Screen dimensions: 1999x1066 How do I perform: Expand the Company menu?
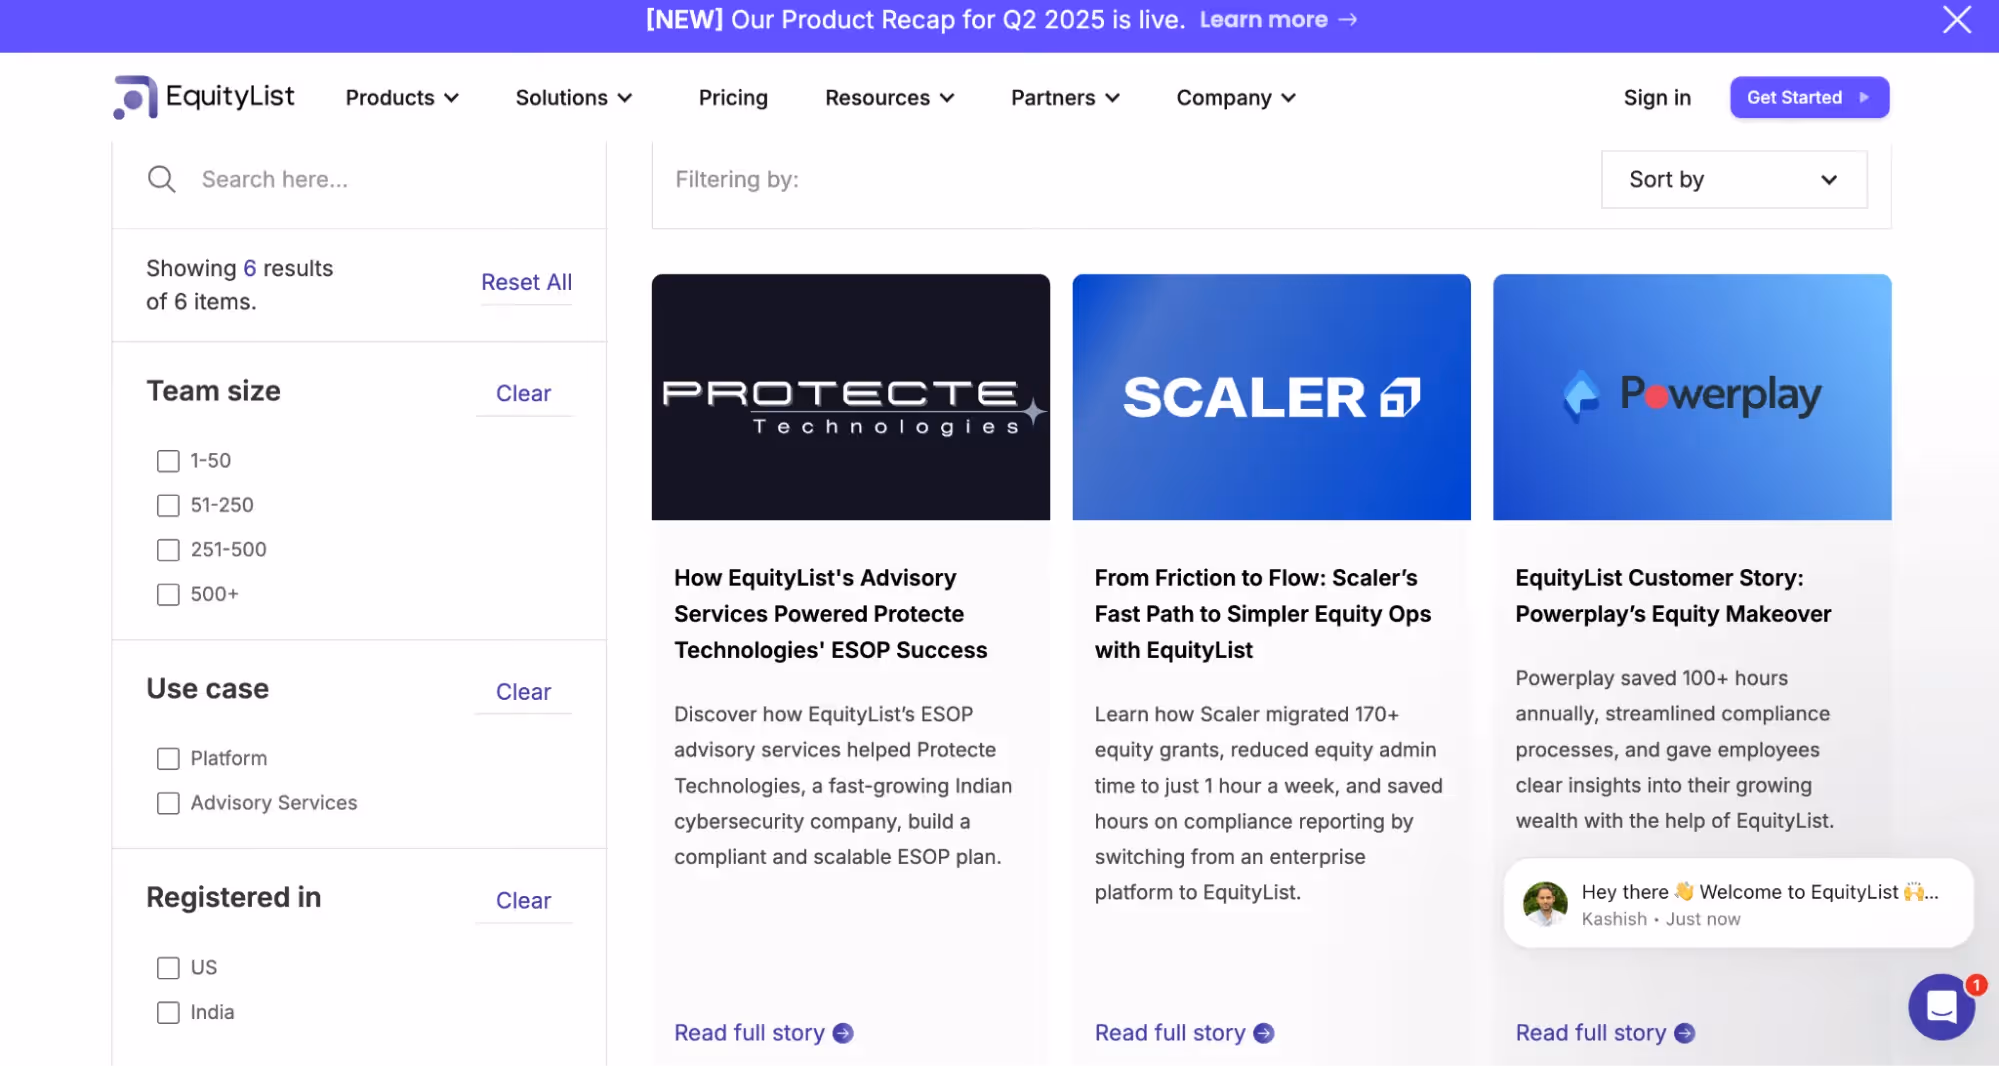1236,97
